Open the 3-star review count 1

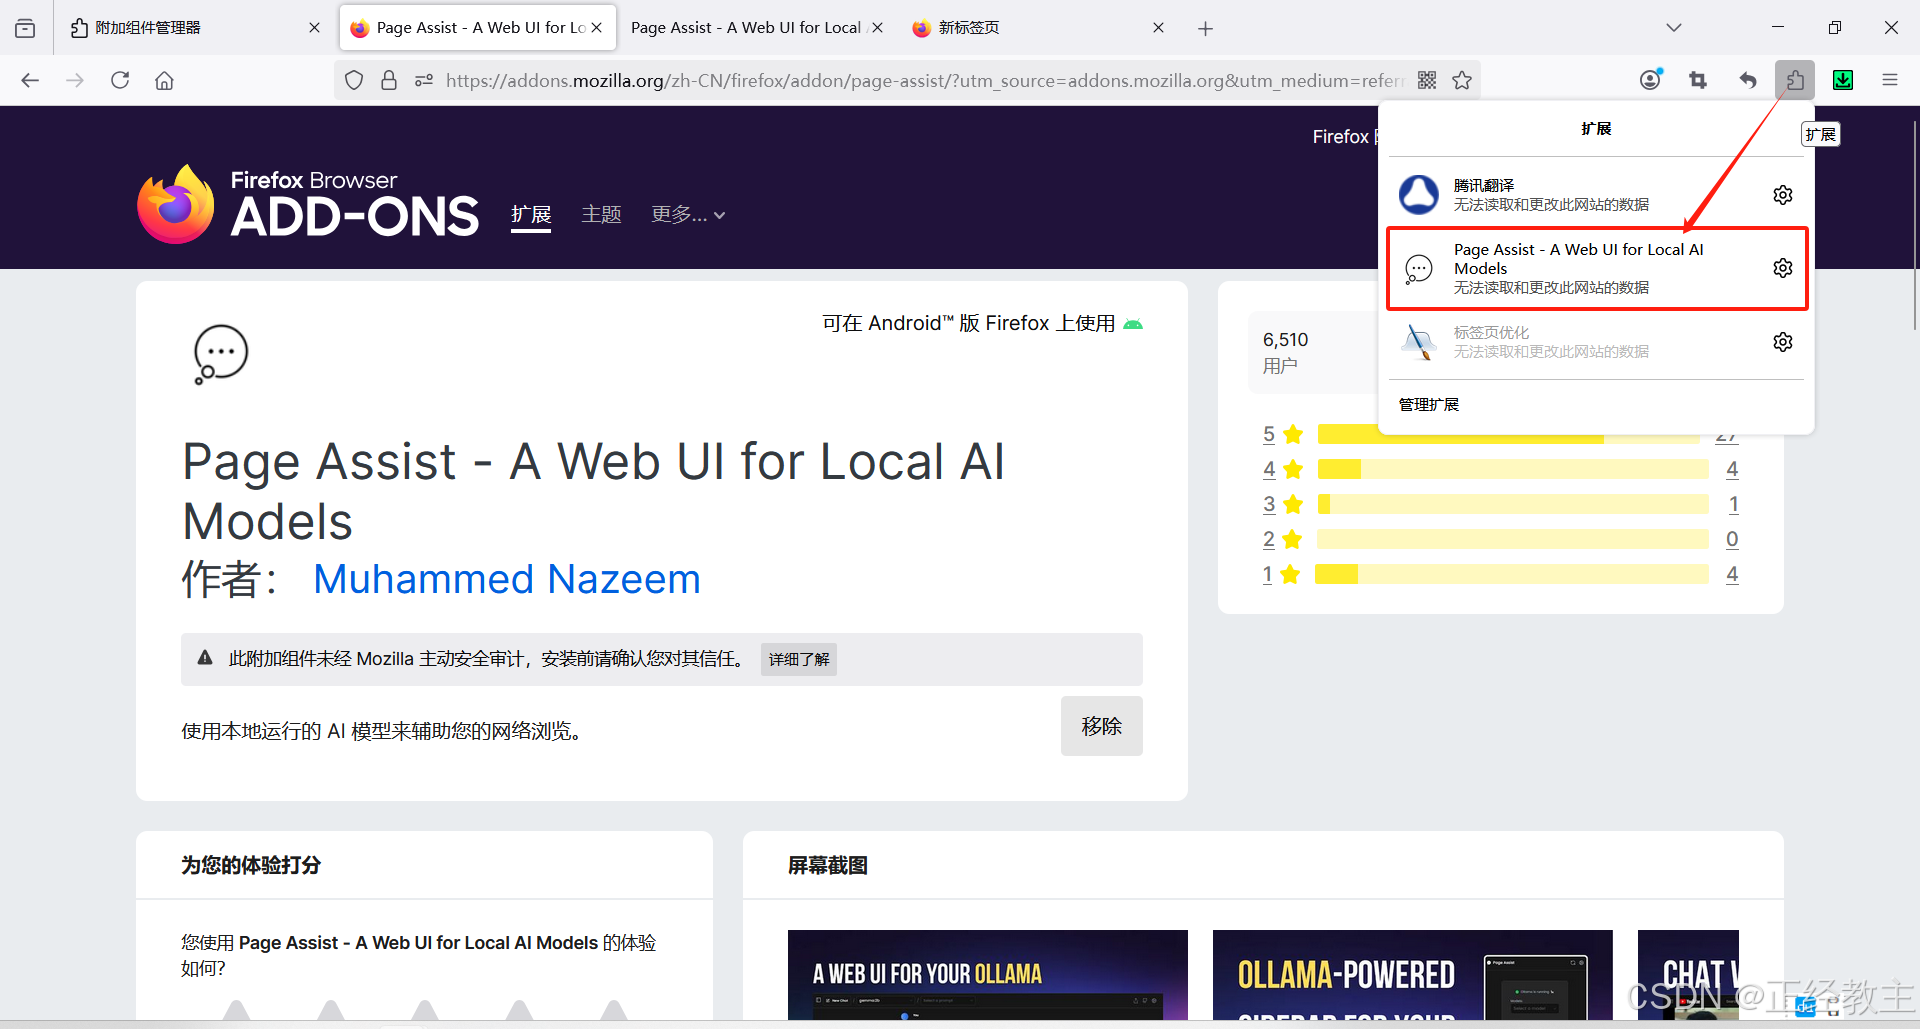(1733, 504)
